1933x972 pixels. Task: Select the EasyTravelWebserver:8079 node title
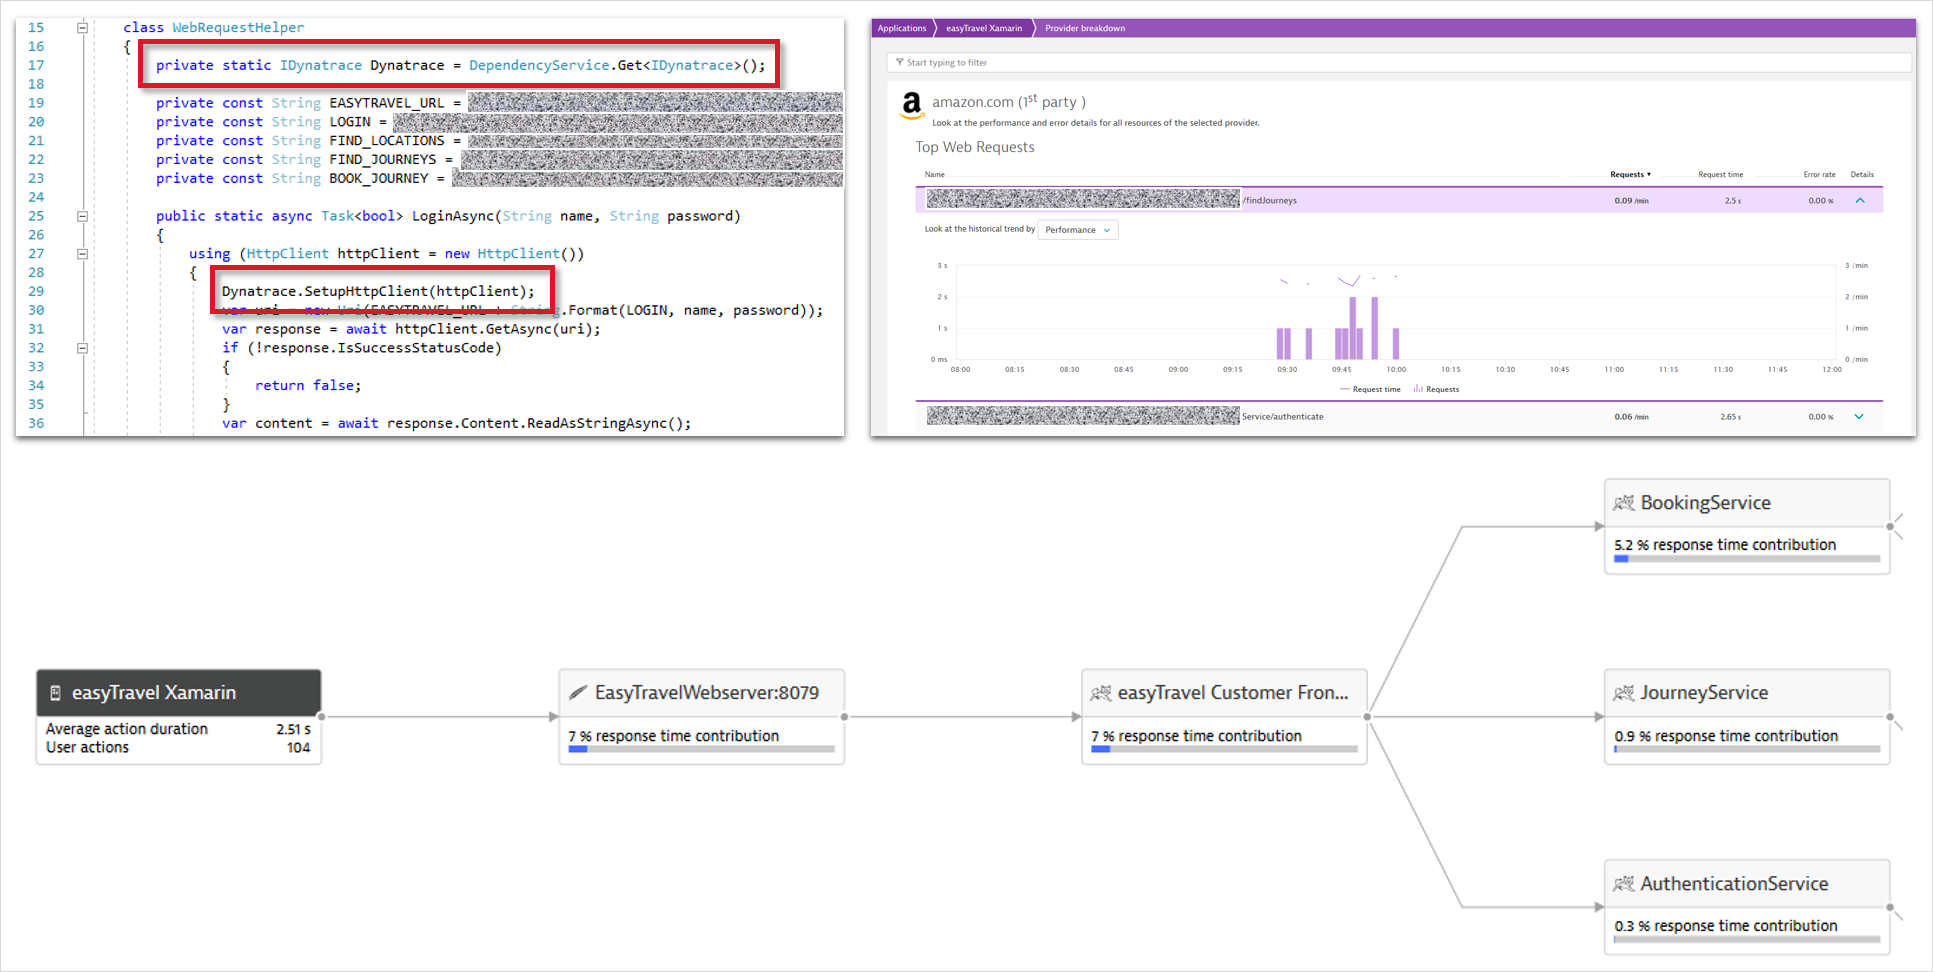(x=707, y=693)
